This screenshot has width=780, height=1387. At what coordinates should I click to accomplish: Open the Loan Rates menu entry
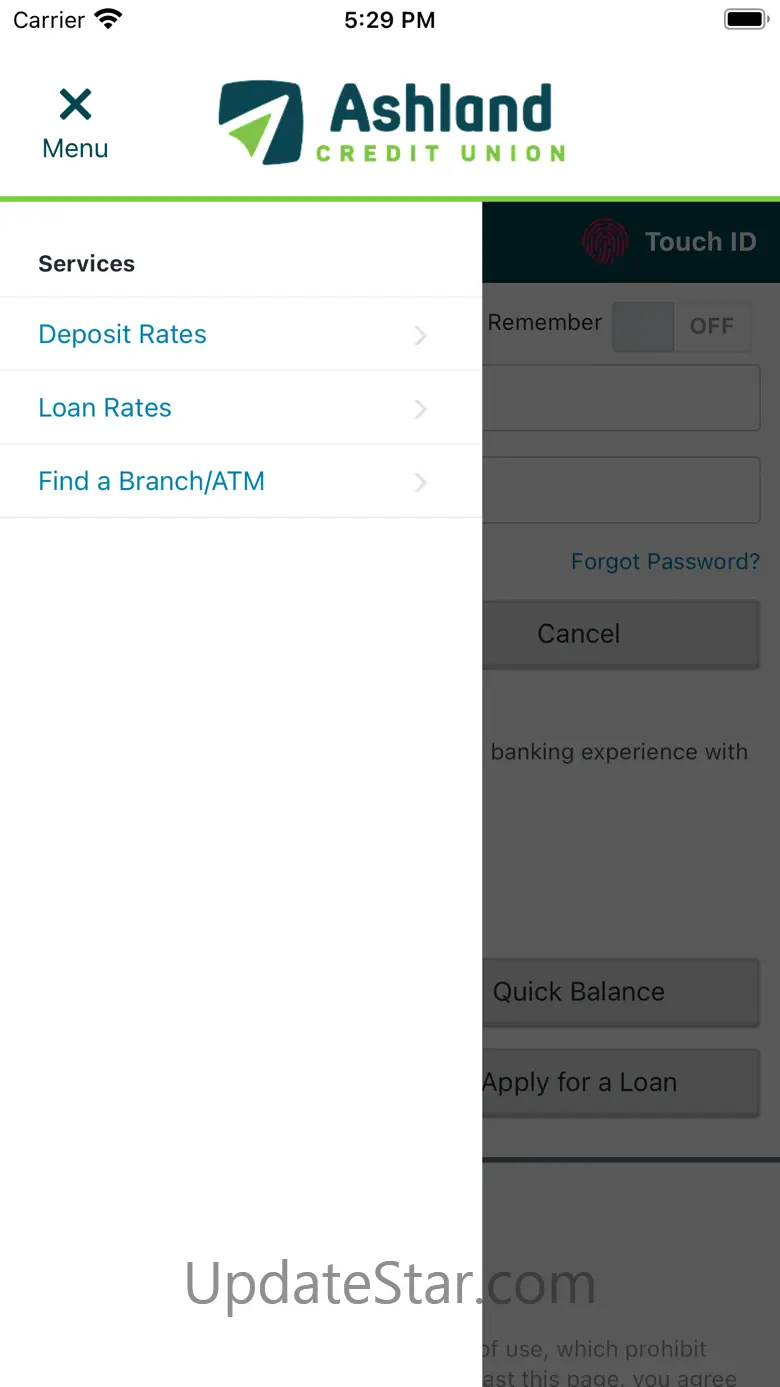(105, 408)
